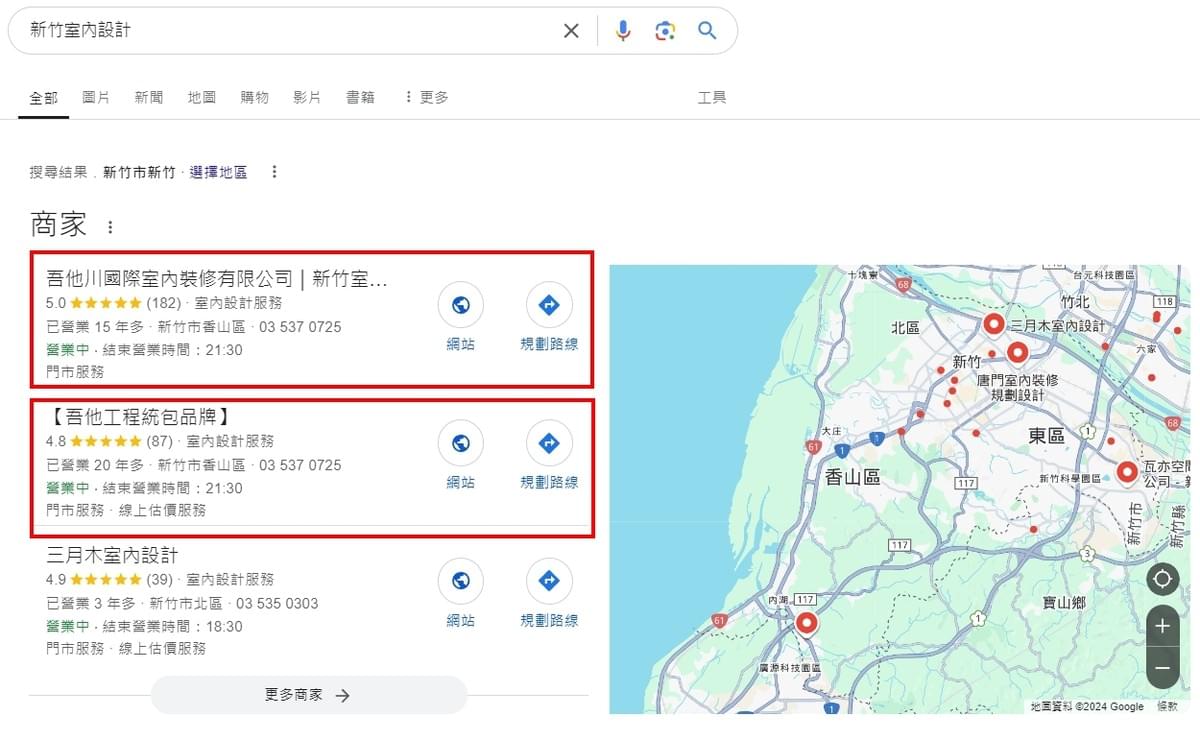Click the 選擇地區 link
This screenshot has width=1200, height=736.
pyautogui.click(x=218, y=172)
